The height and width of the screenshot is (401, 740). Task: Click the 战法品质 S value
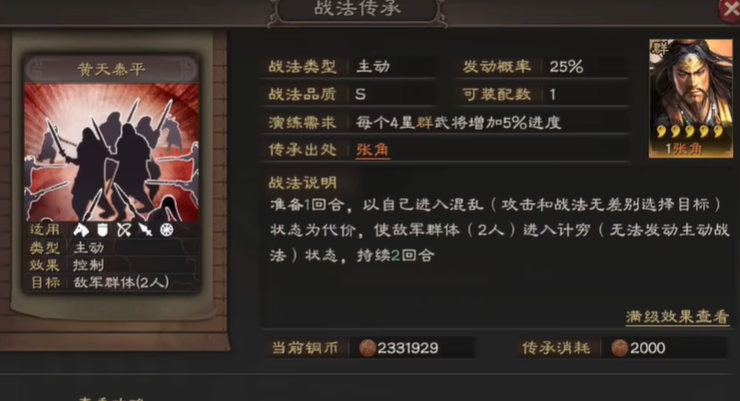361,94
